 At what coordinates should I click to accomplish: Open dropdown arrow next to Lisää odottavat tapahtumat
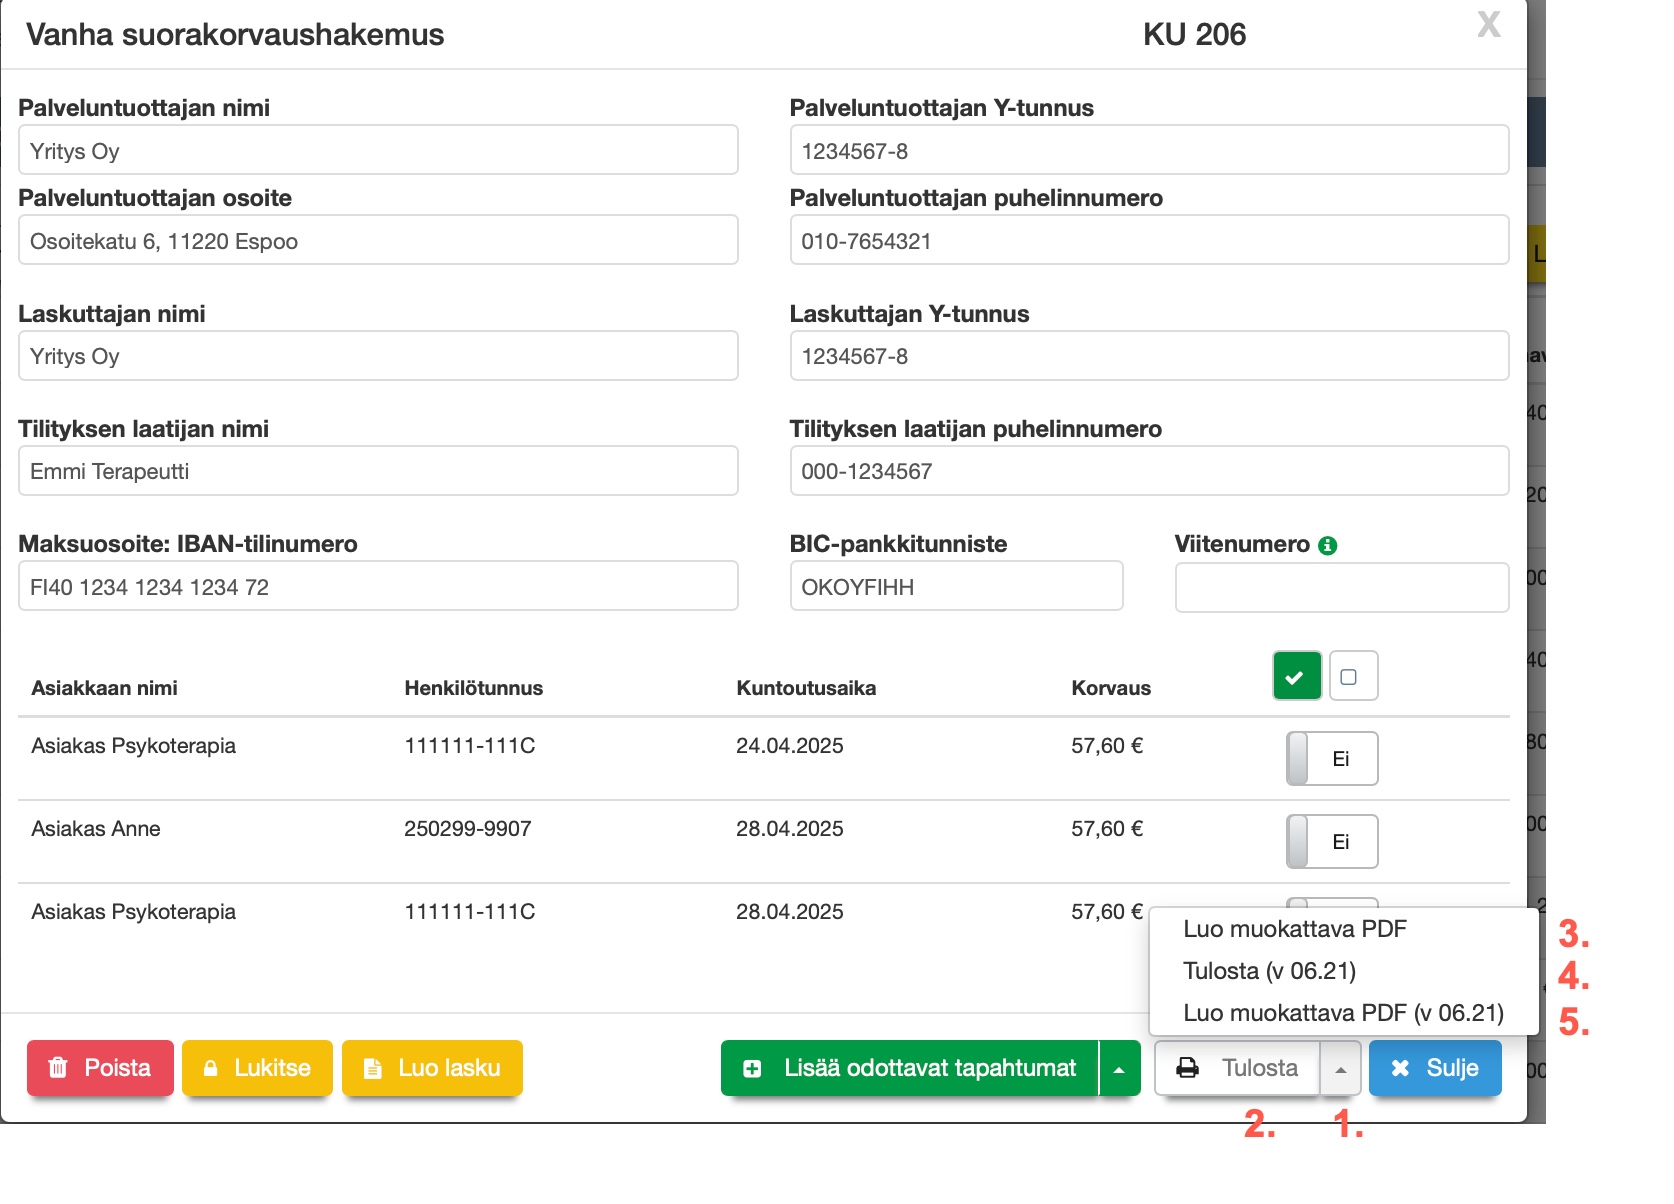click(1119, 1069)
